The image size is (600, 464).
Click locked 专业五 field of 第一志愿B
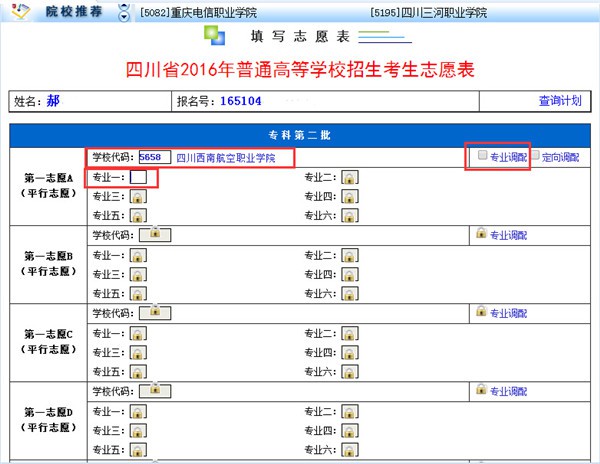coord(138,294)
